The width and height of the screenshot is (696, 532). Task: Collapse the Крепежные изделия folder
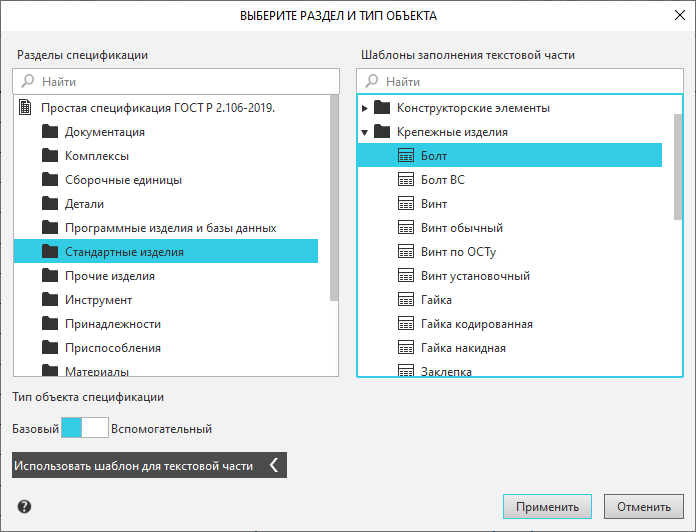point(365,132)
